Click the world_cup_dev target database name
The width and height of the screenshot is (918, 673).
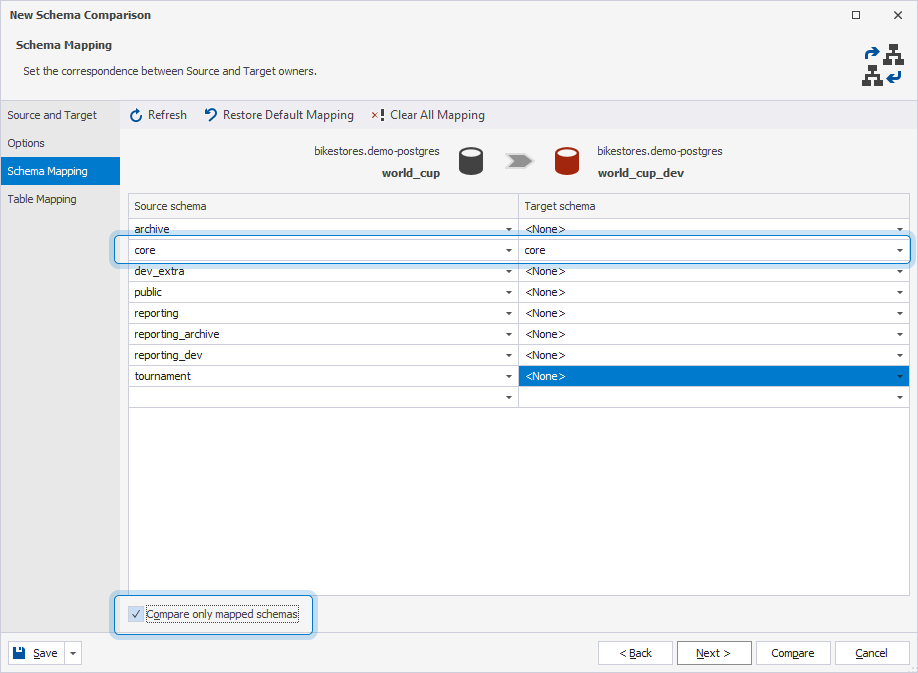[x=640, y=173]
